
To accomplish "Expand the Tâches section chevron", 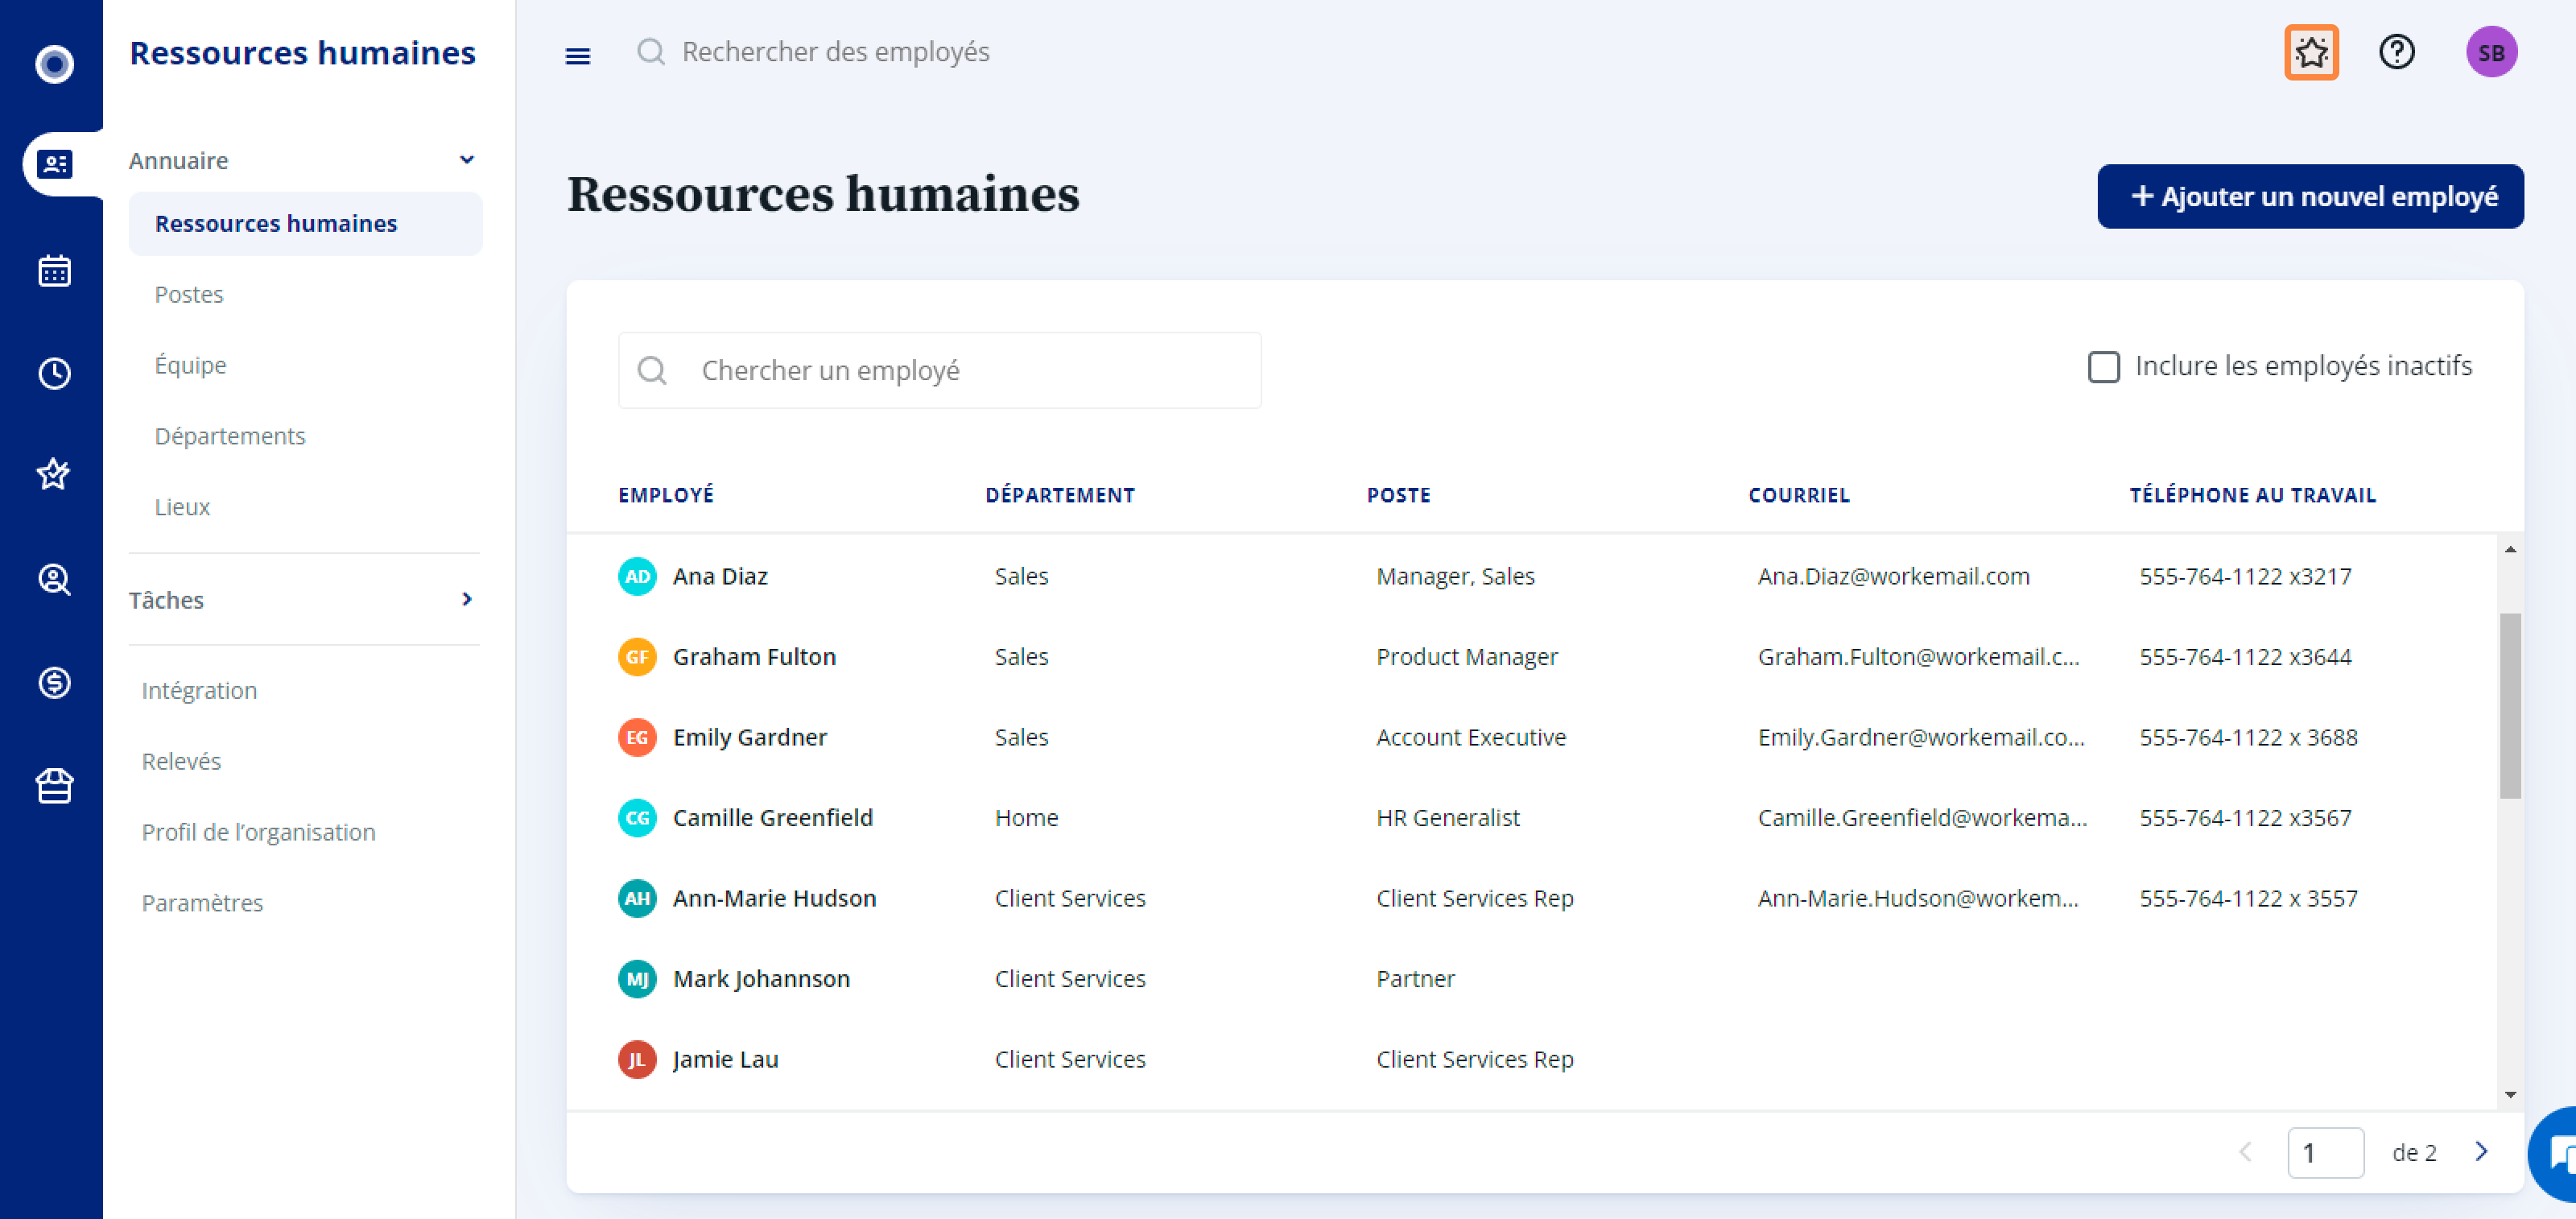I will pos(466,599).
